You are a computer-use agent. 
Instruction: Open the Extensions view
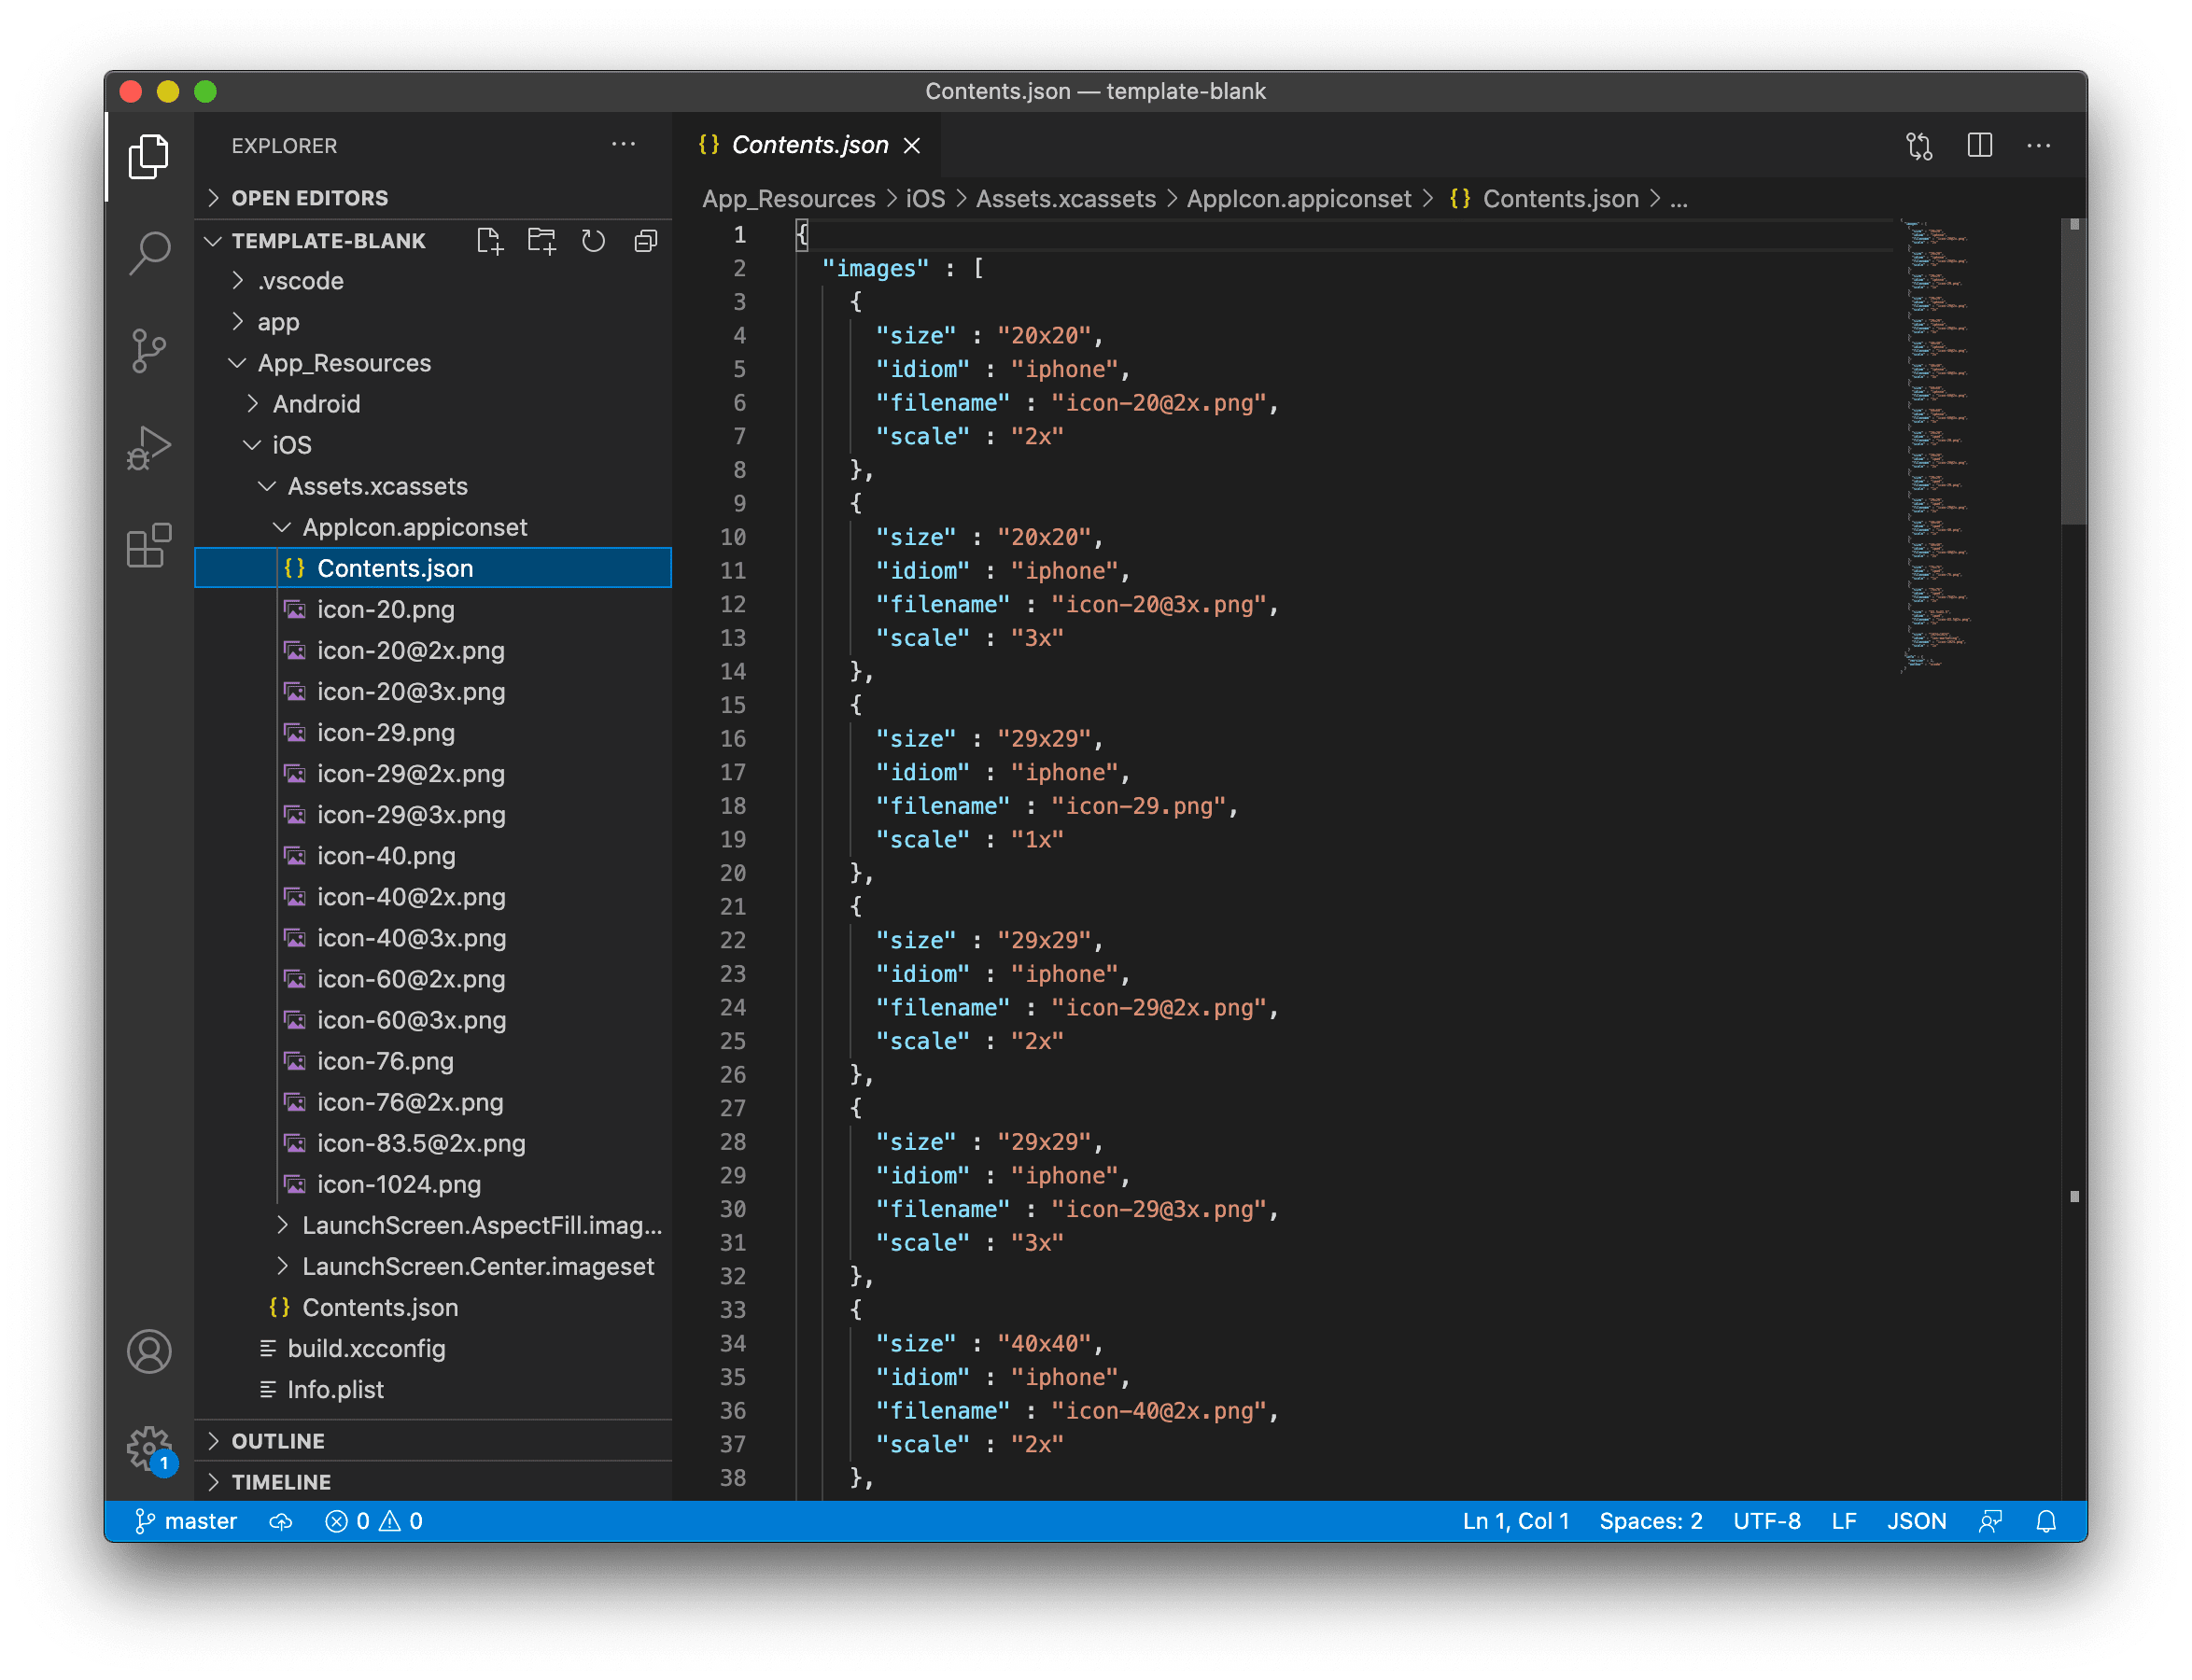[149, 545]
